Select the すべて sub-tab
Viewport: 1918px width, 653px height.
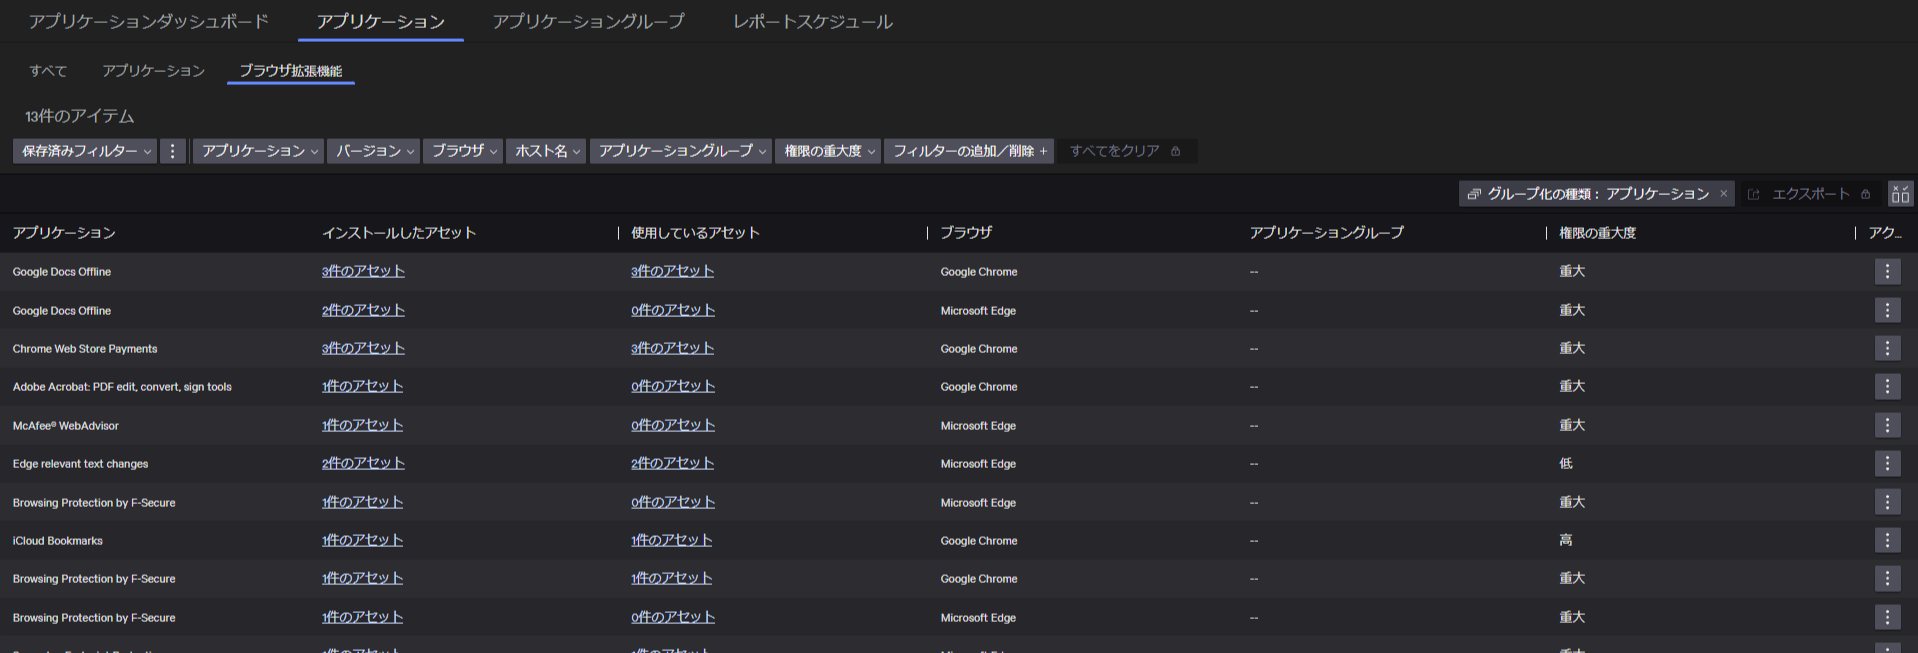click(x=48, y=71)
